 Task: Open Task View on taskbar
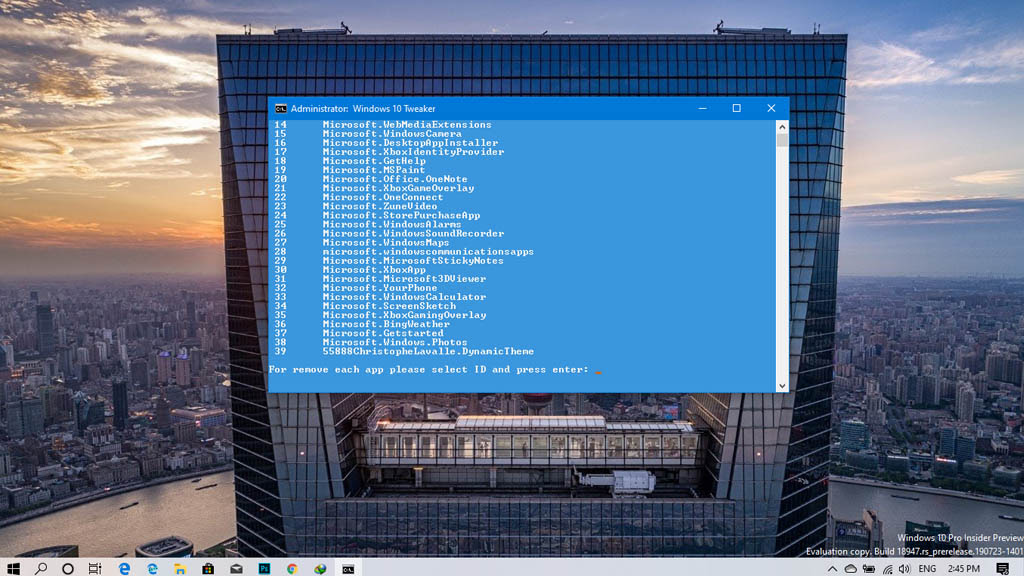pyautogui.click(x=95, y=569)
